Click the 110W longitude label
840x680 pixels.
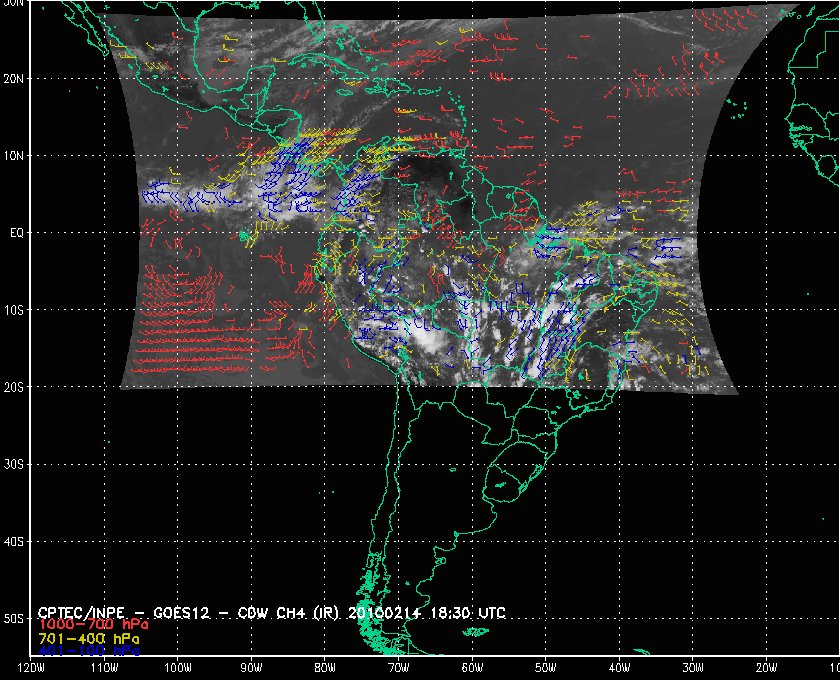pos(104,668)
